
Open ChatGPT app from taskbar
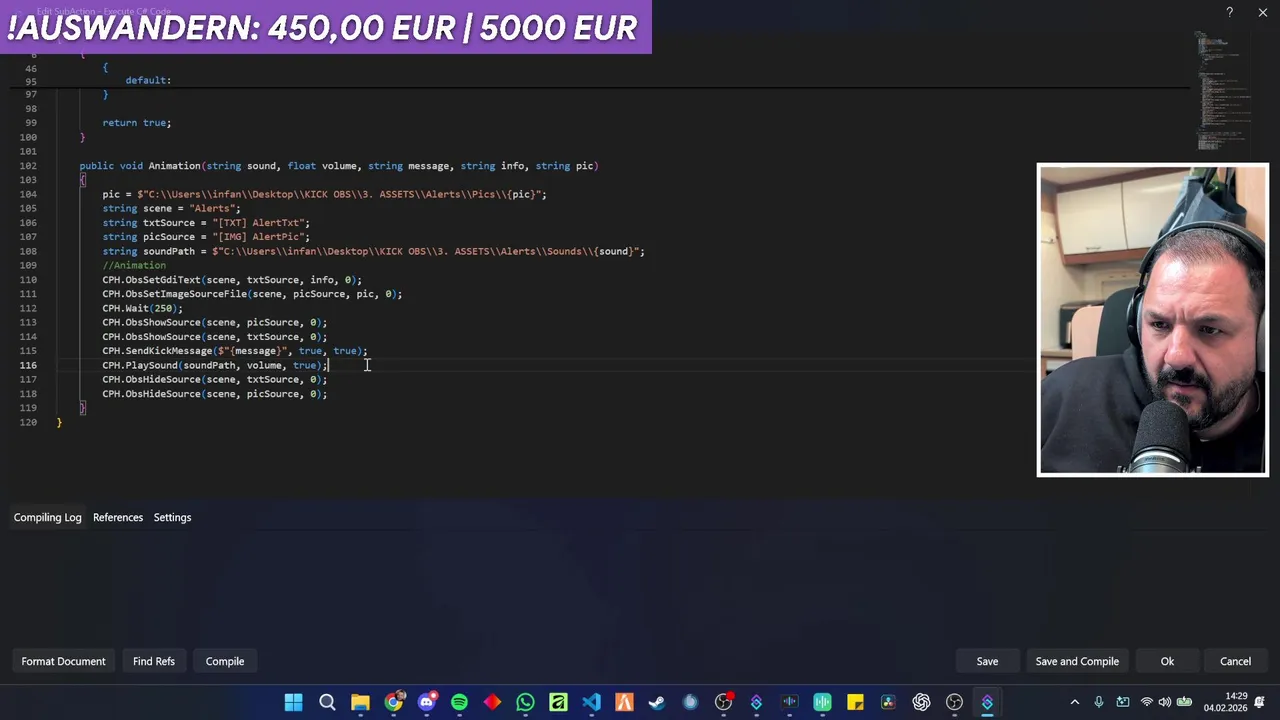pos(921,702)
